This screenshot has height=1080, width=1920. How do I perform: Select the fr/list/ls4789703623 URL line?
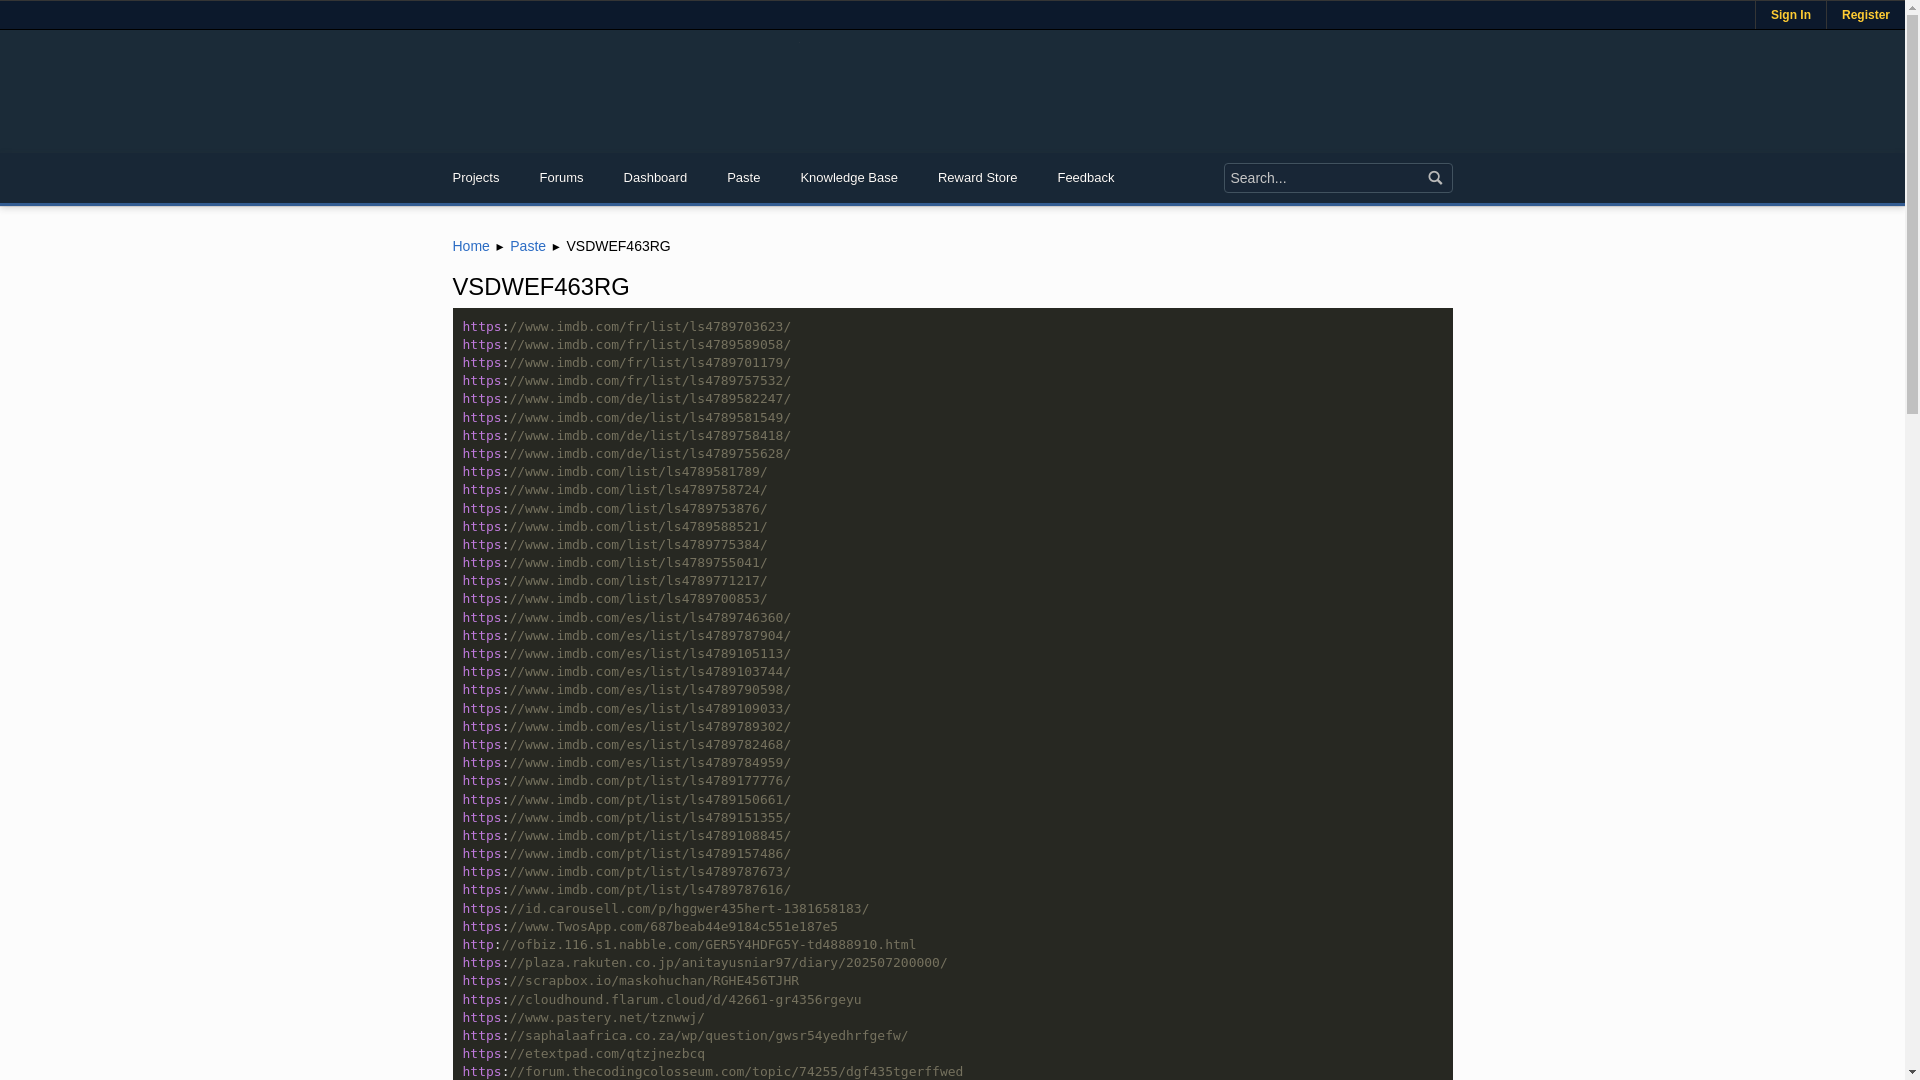click(x=626, y=327)
